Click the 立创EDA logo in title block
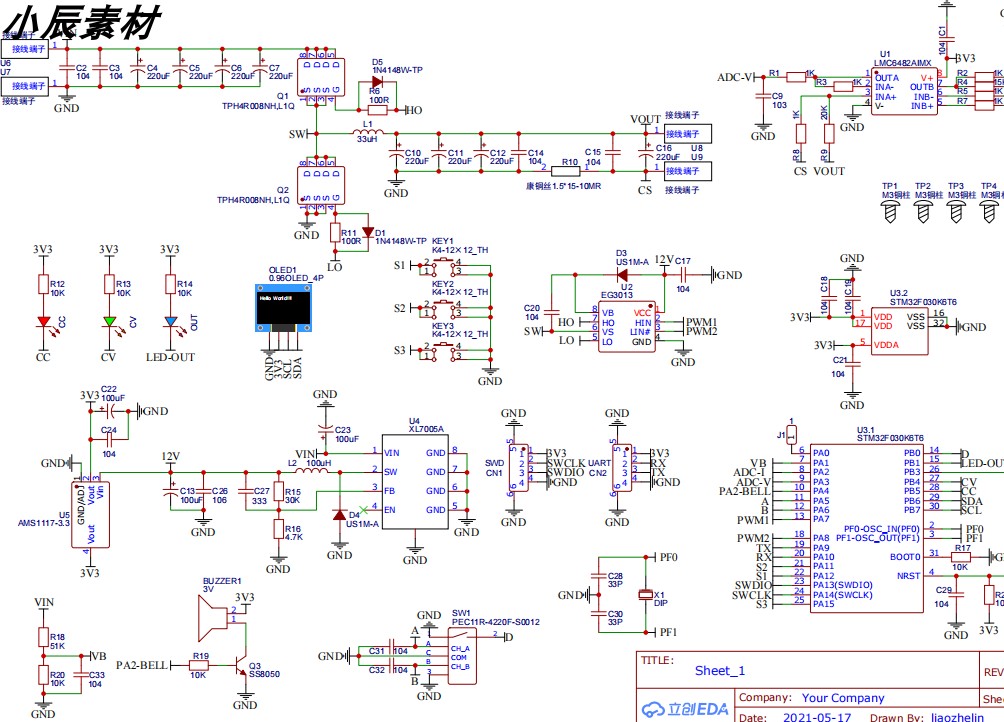 pos(686,709)
